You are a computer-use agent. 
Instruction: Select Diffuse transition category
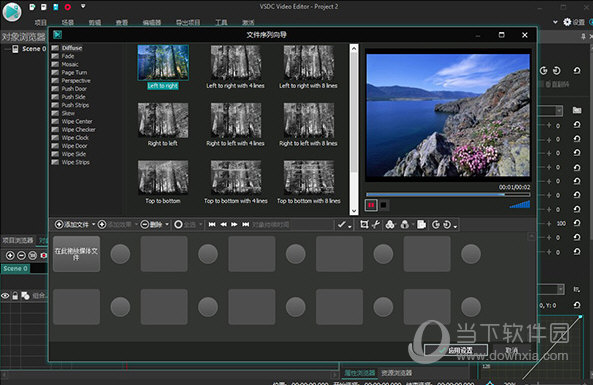pyautogui.click(x=67, y=48)
